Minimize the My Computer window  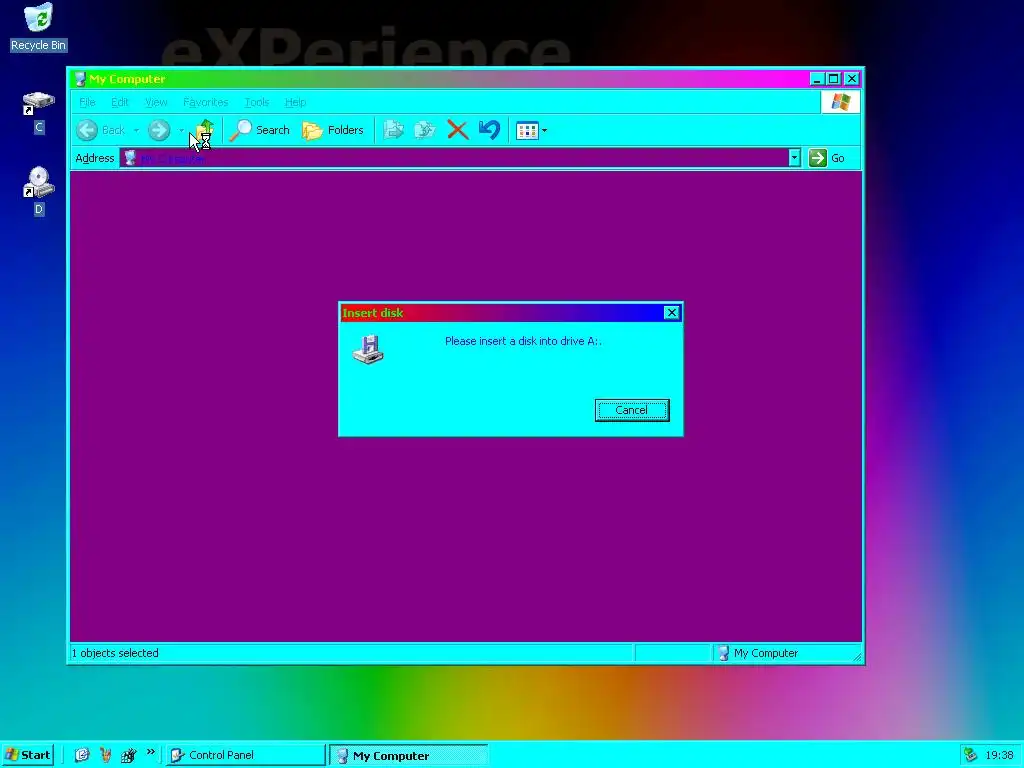[817, 79]
